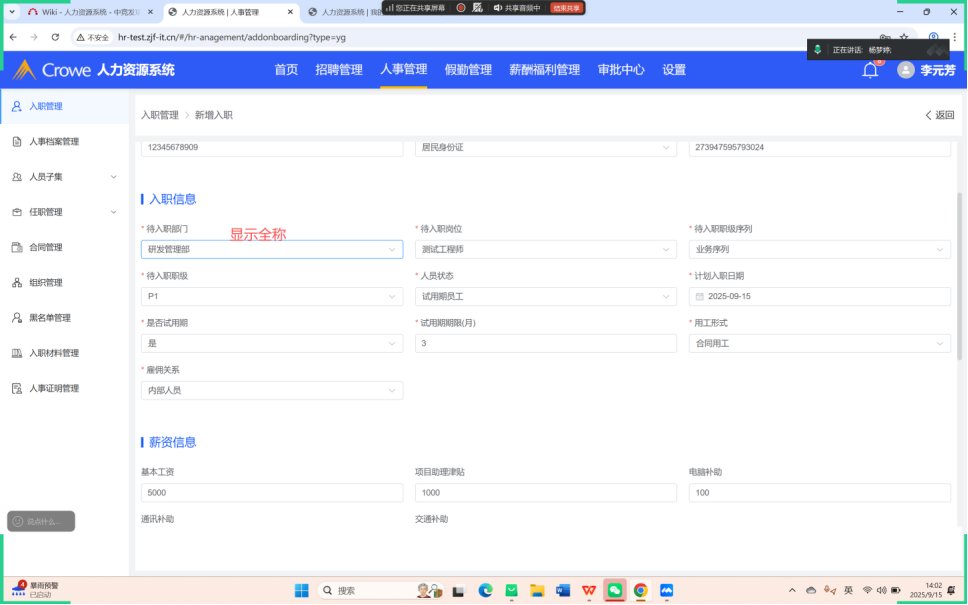Click the calendar icon in 计划入职日期

[x=699, y=297]
